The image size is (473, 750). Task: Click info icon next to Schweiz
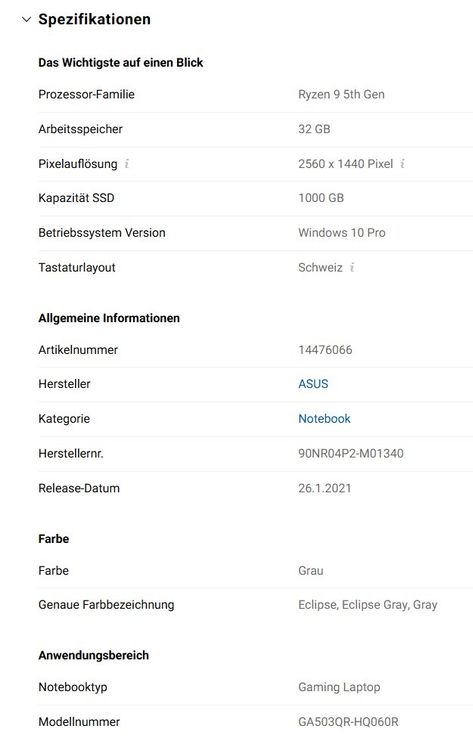coord(352,267)
